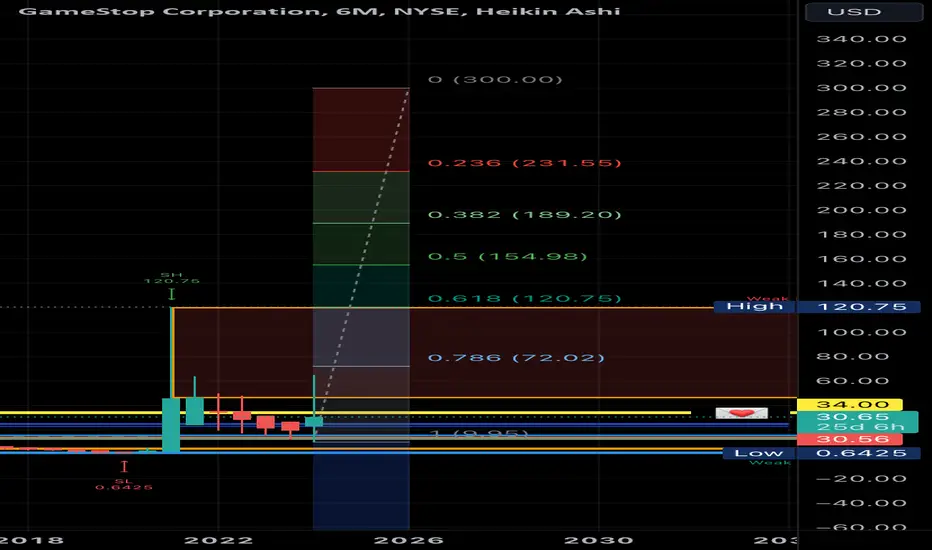This screenshot has height=550, width=932.
Task: Click the −40.00 price axis label
Action: point(861,503)
